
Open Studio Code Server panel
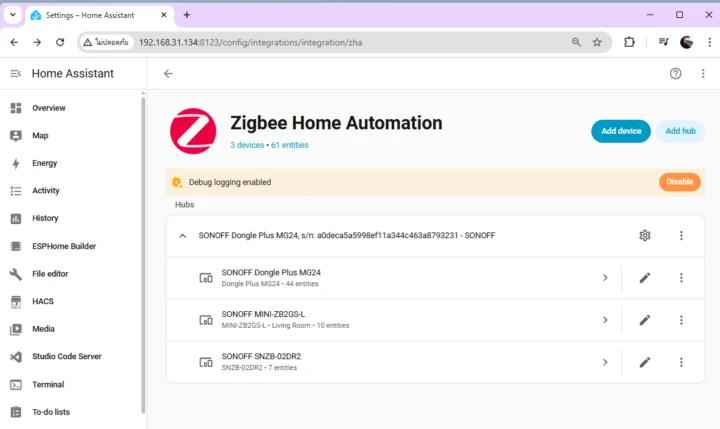66,356
